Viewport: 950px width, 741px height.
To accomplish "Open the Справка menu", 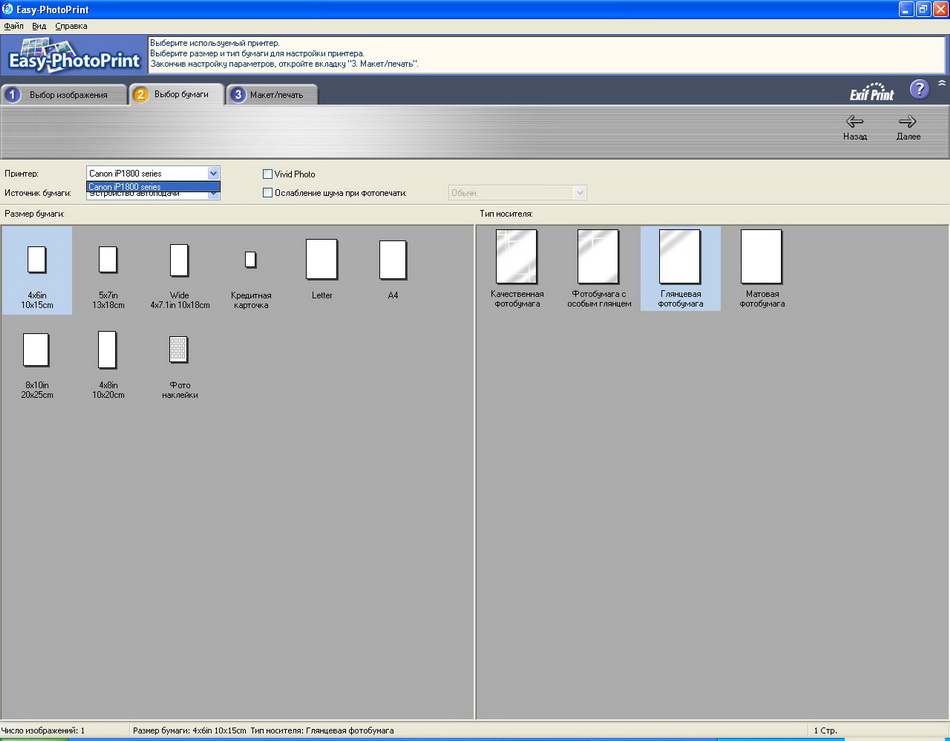I will click(x=71, y=26).
